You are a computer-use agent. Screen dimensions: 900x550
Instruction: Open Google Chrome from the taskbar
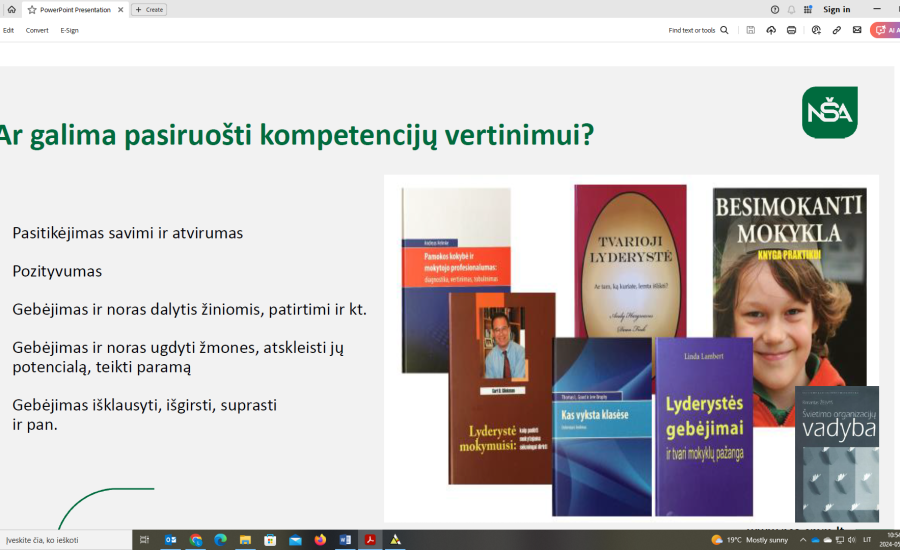196,540
